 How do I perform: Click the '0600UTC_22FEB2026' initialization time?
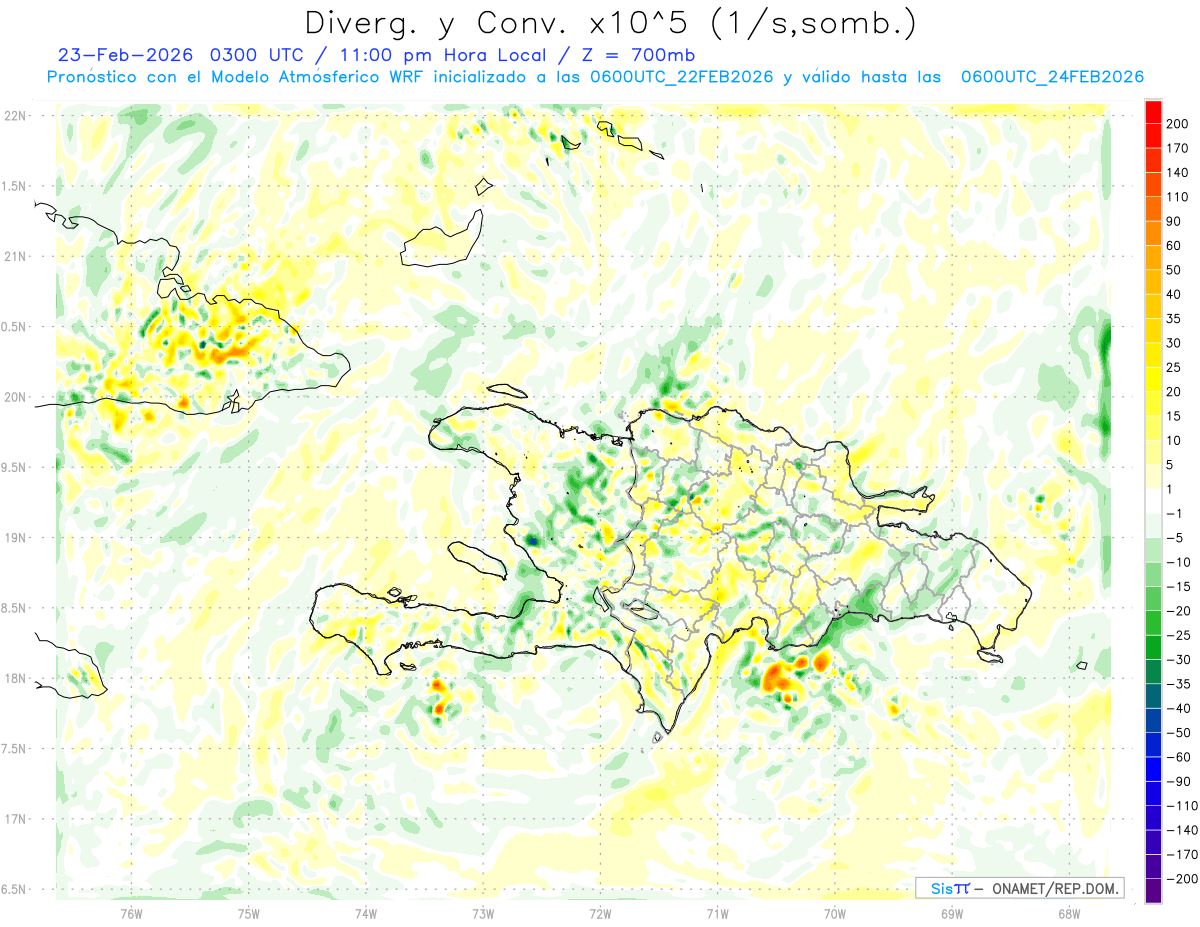tap(680, 77)
